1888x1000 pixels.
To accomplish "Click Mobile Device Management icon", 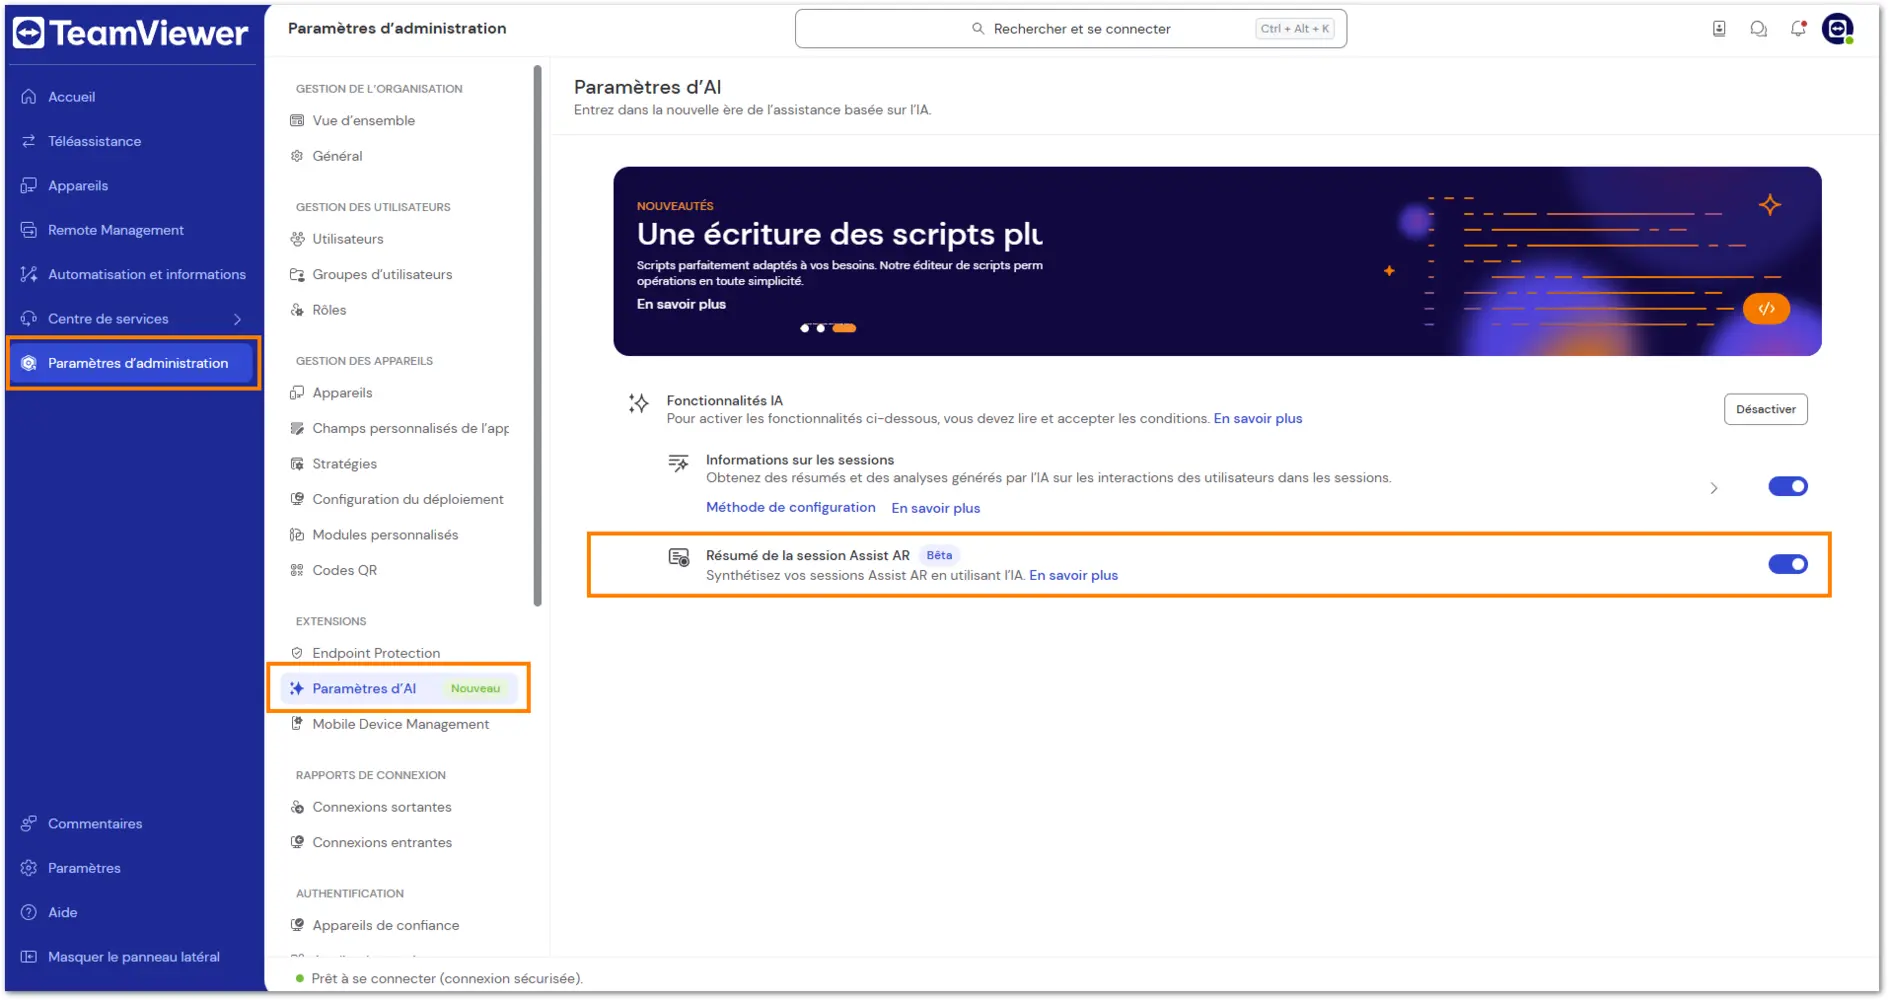I will [297, 725].
